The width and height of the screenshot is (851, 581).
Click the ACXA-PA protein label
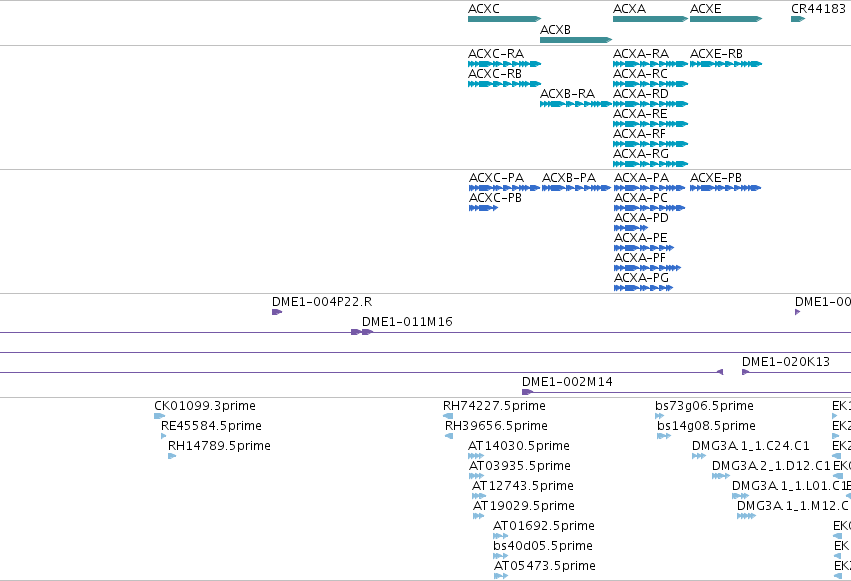point(641,178)
